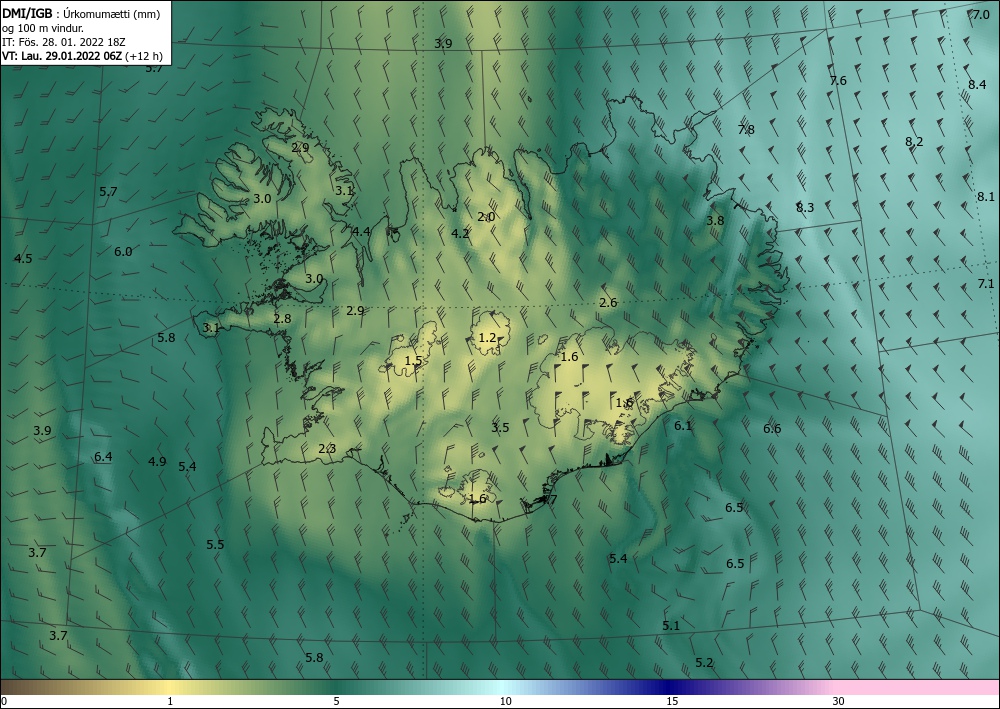1000x709 pixels.
Task: Click the 2.8 precipitation value
Action: point(282,319)
